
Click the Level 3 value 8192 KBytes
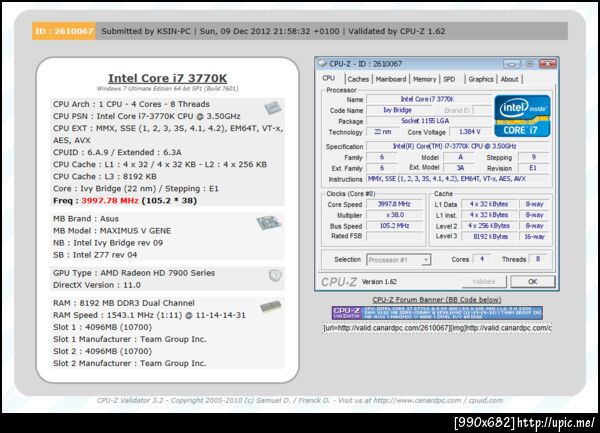tap(490, 236)
